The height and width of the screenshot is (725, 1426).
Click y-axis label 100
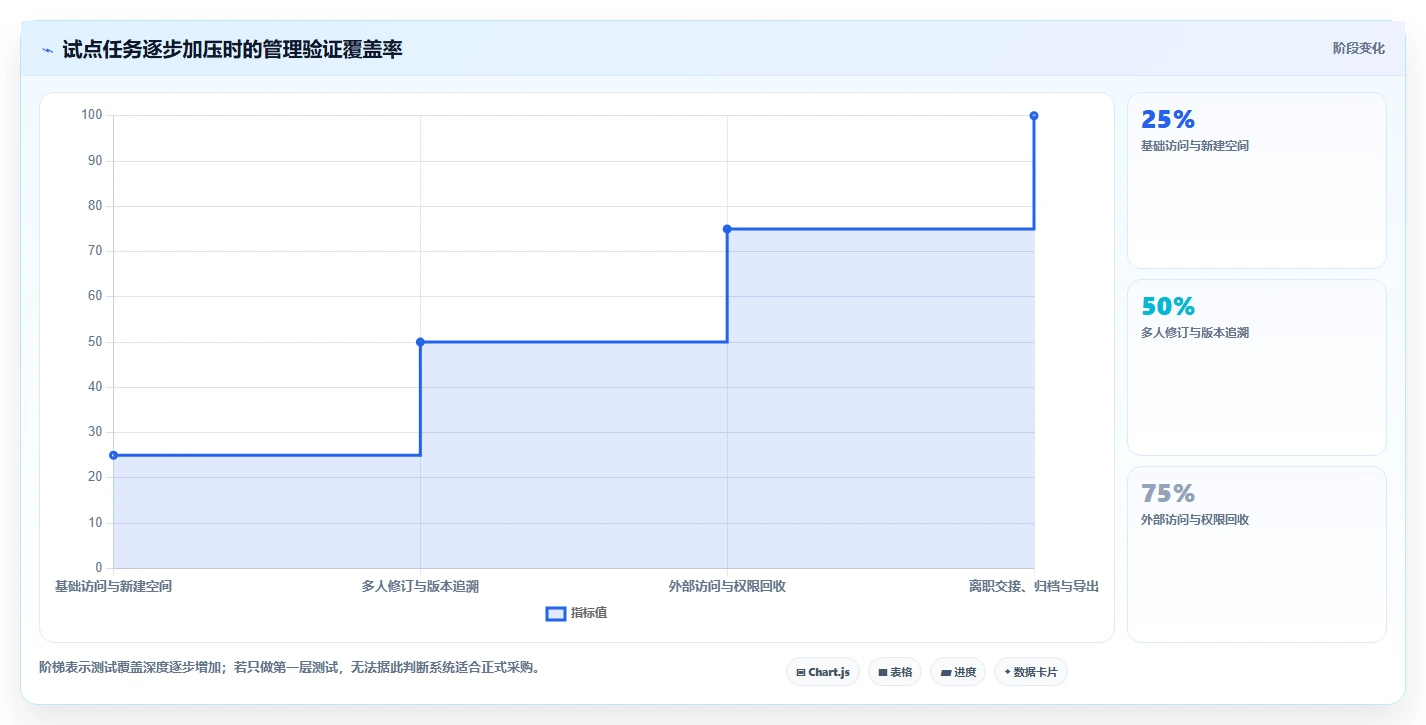click(x=92, y=116)
